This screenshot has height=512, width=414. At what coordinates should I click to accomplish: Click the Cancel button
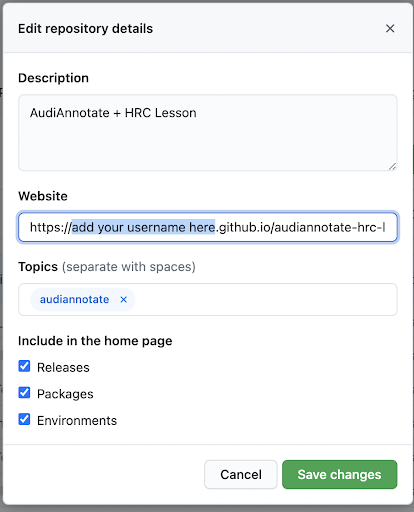(x=241, y=475)
